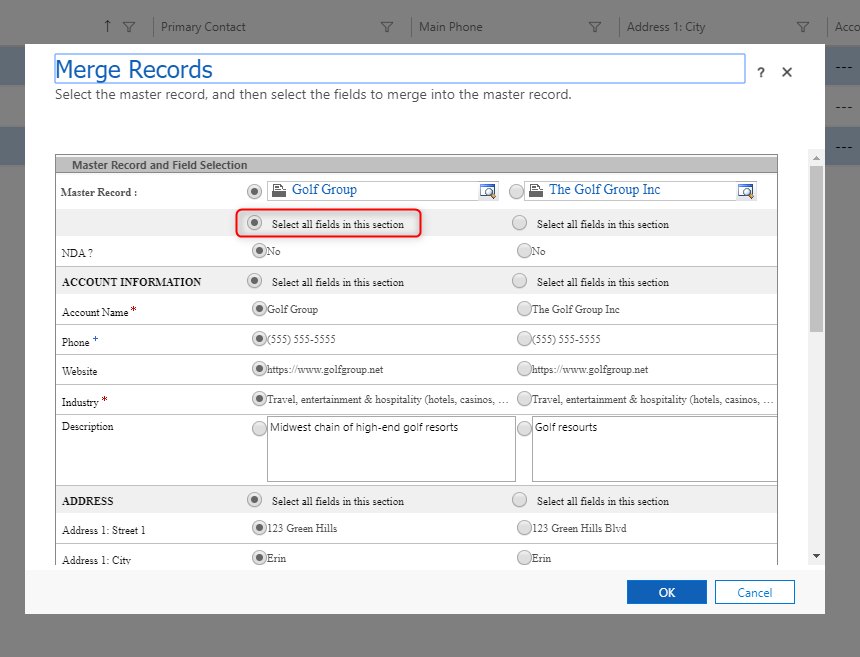Open the Primary Contact column filter

pos(387,27)
